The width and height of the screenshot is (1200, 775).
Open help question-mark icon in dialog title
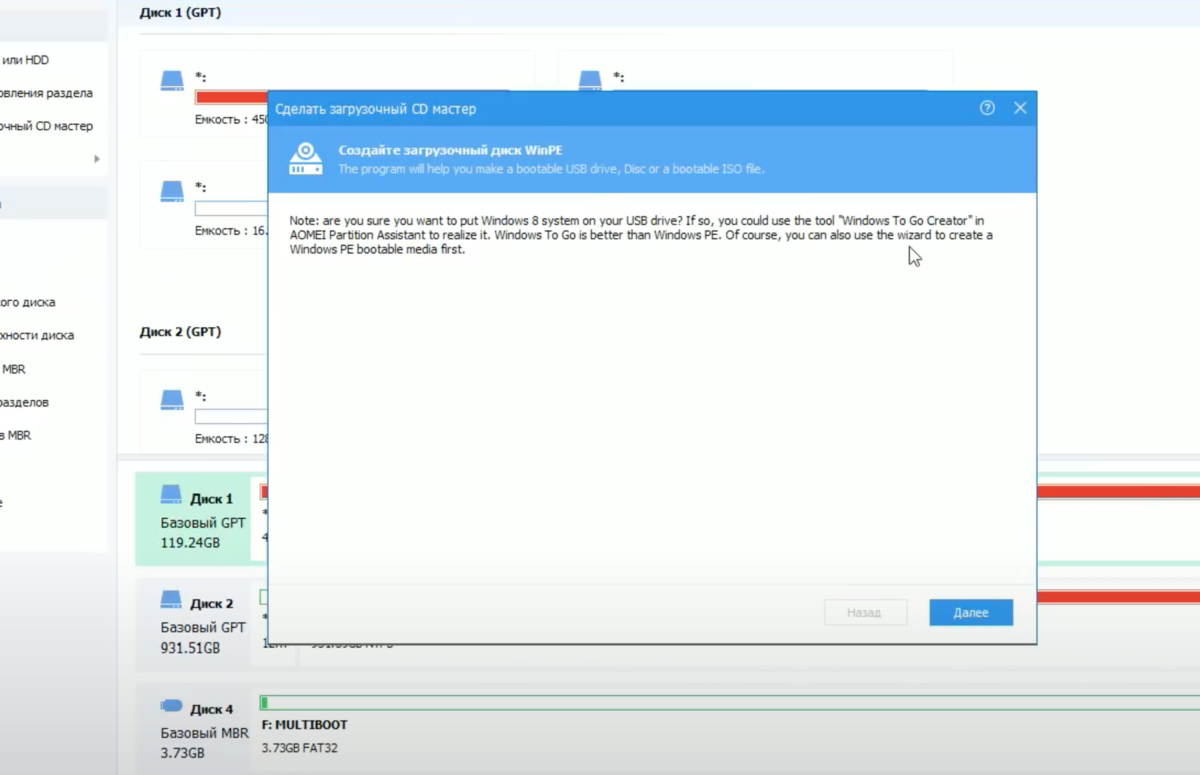pos(987,108)
